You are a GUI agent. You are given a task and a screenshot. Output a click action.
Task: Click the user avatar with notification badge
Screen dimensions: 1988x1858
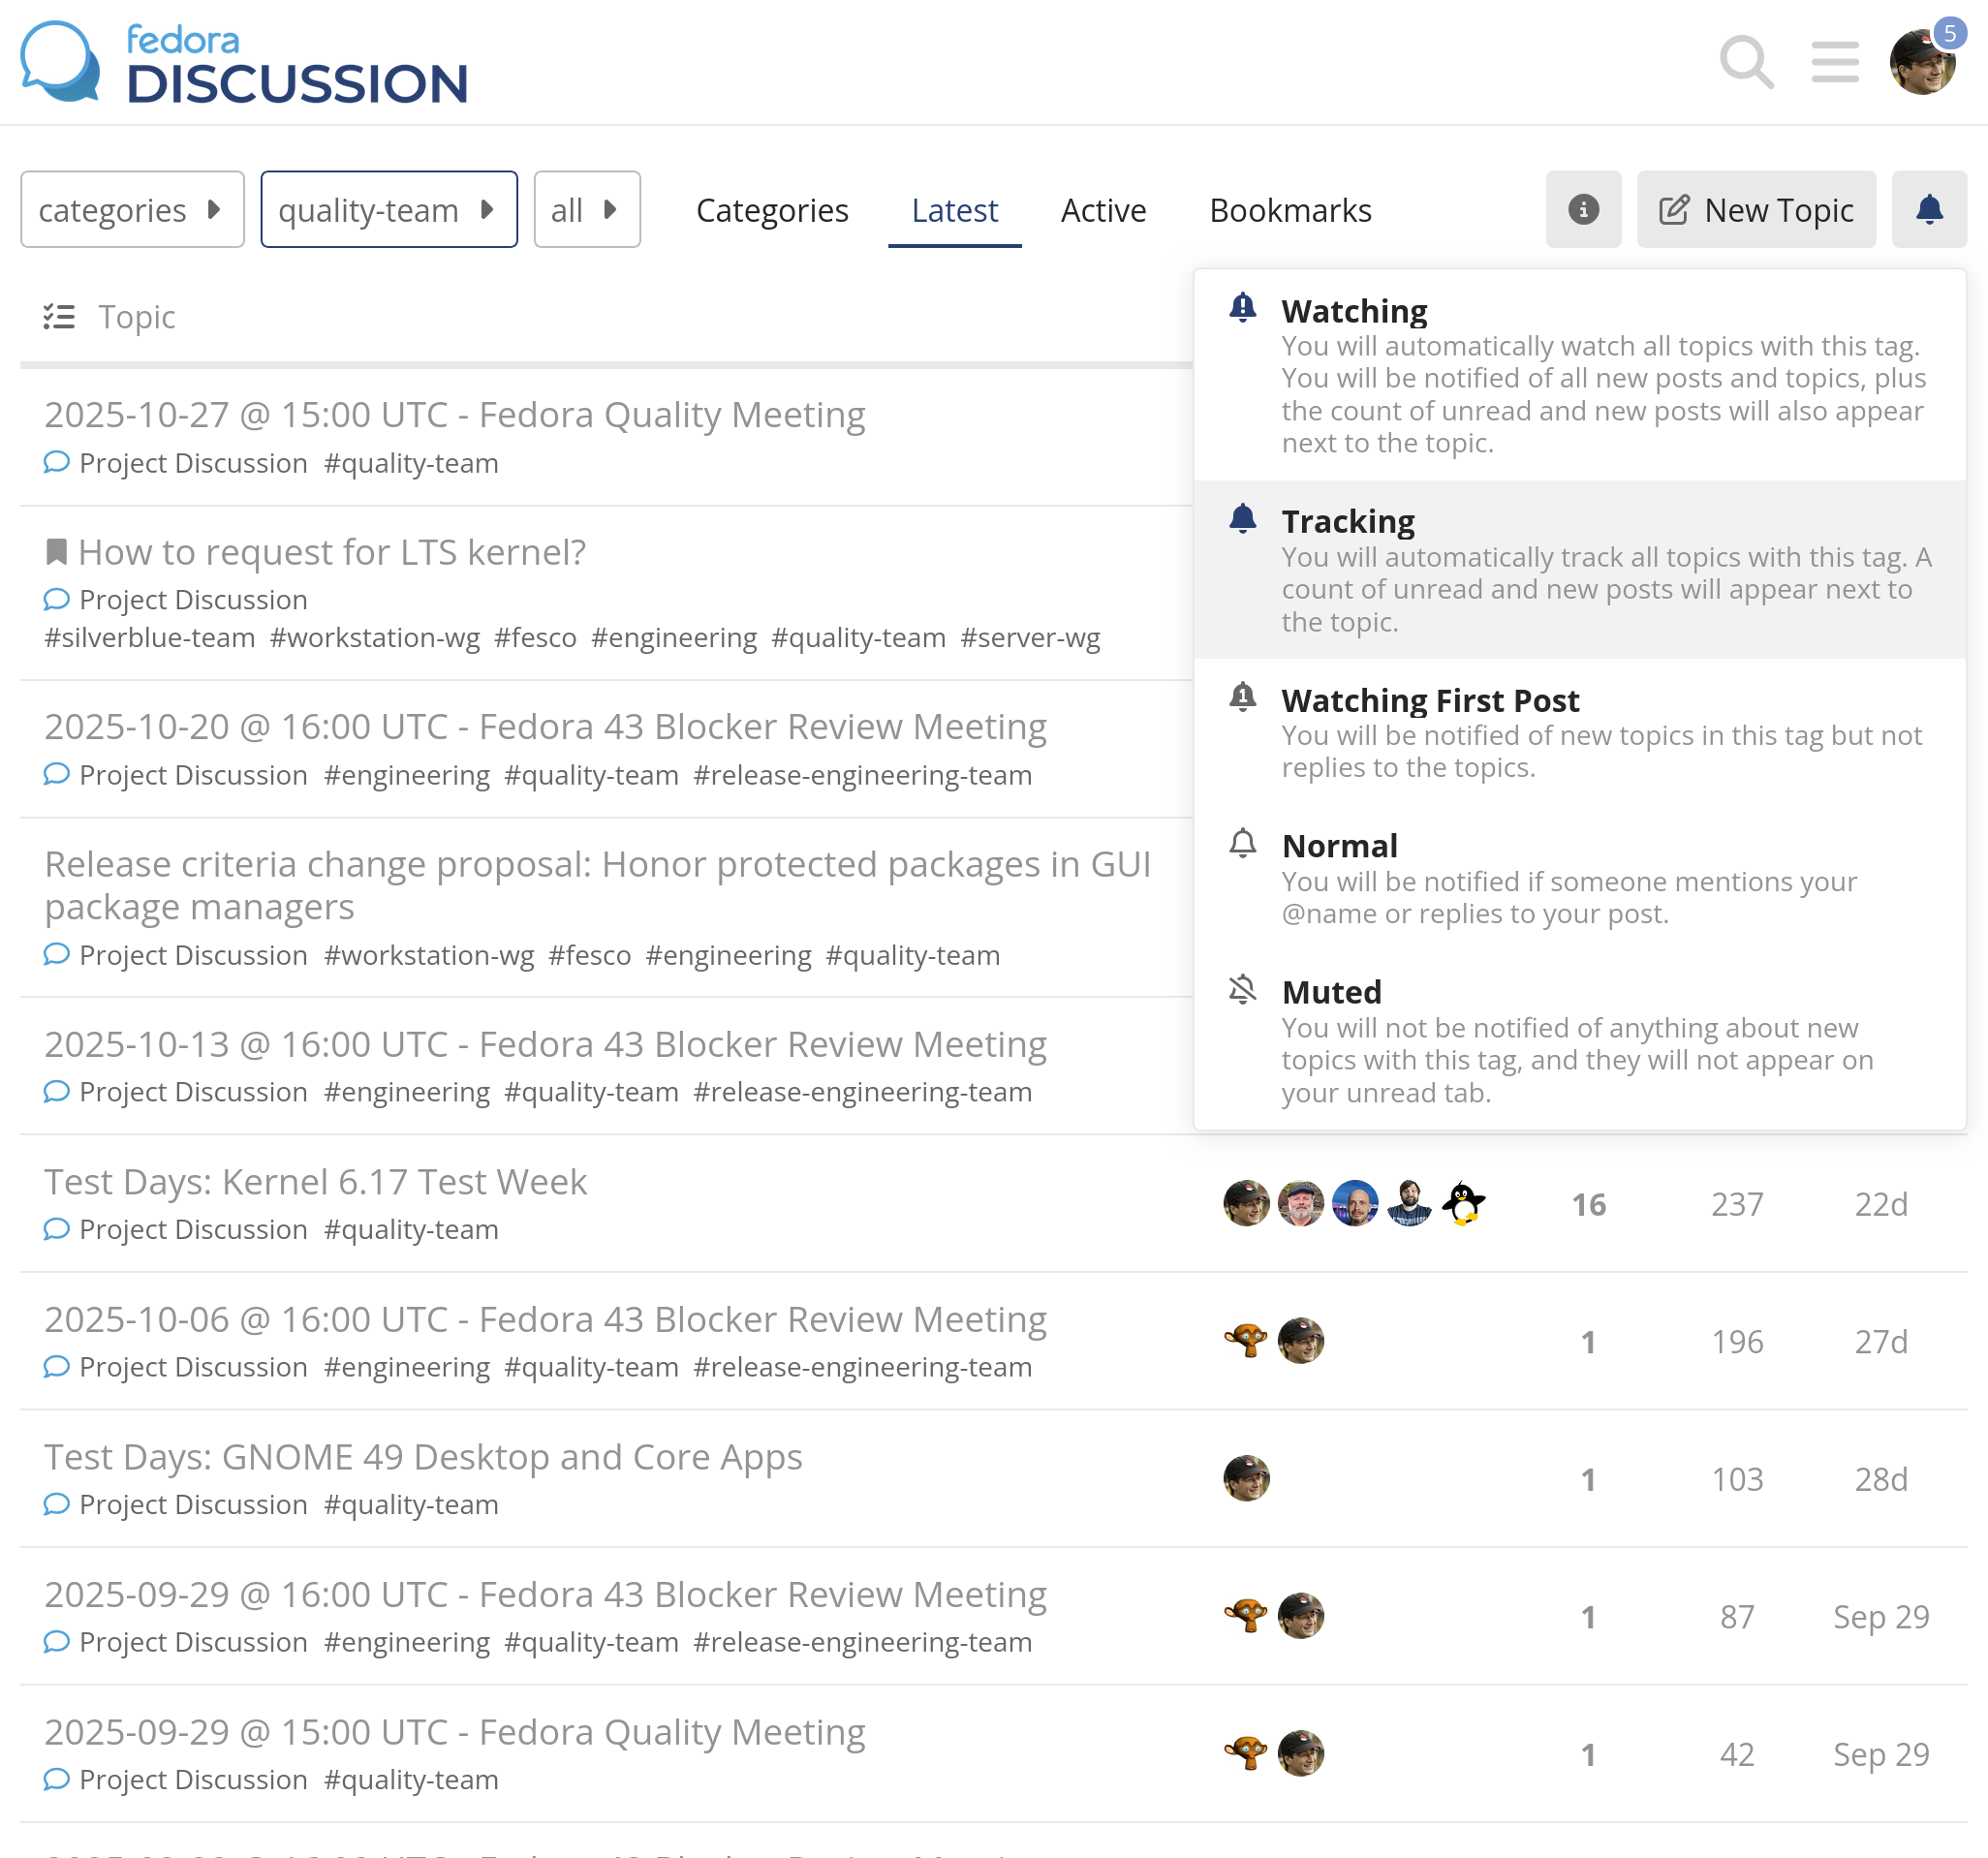1921,62
